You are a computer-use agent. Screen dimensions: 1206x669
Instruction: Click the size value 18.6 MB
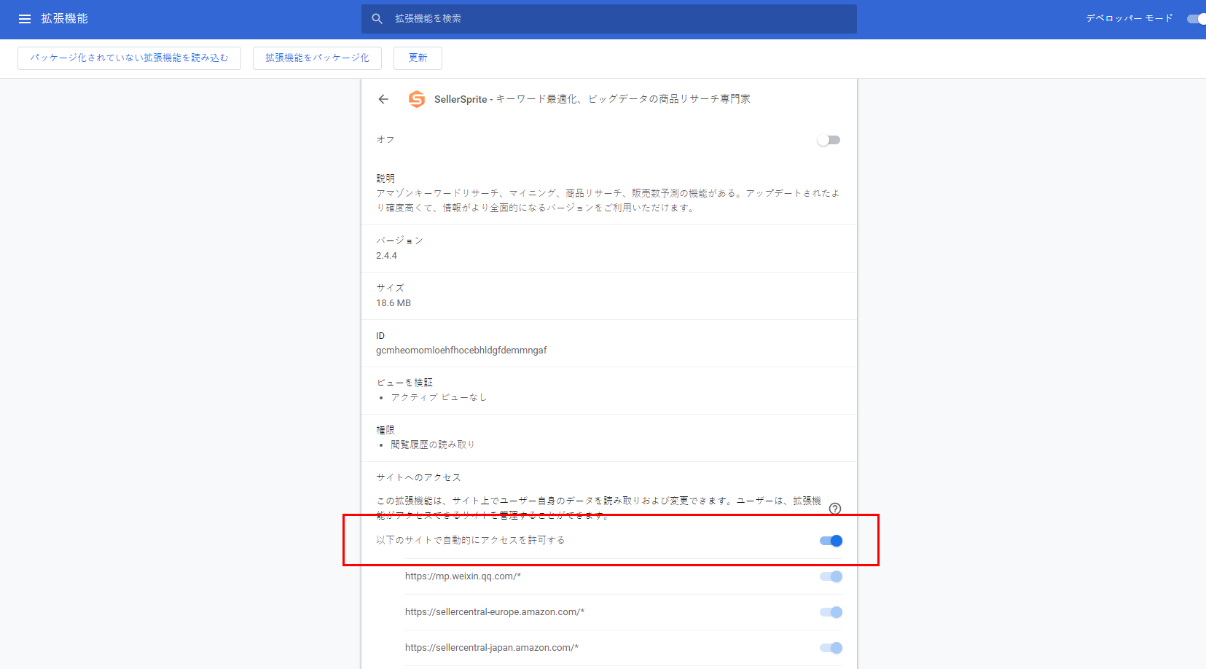[393, 303]
